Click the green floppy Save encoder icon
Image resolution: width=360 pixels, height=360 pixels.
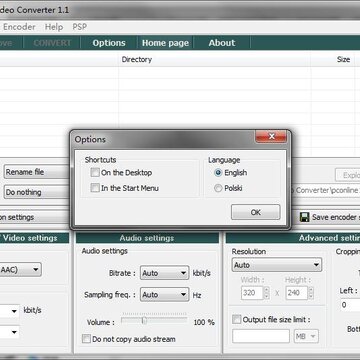coord(304,217)
